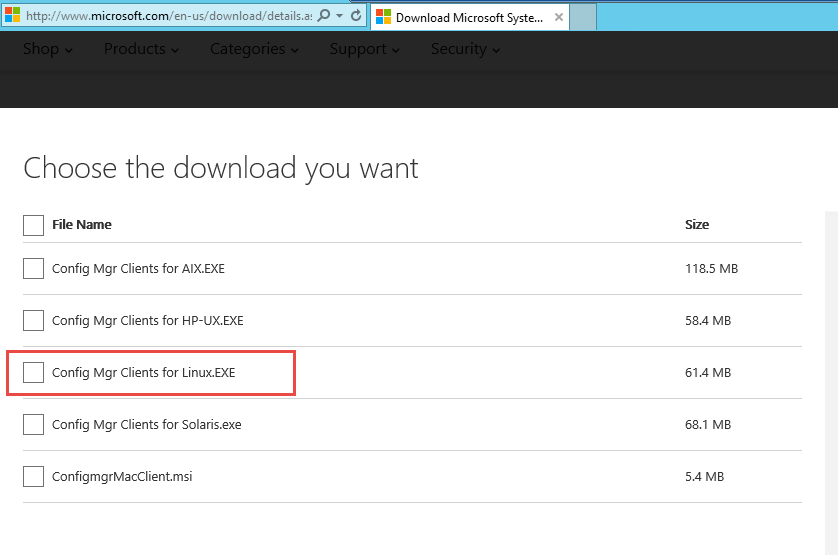Click the 58.4 MB size value
This screenshot has width=838, height=559.
point(708,320)
